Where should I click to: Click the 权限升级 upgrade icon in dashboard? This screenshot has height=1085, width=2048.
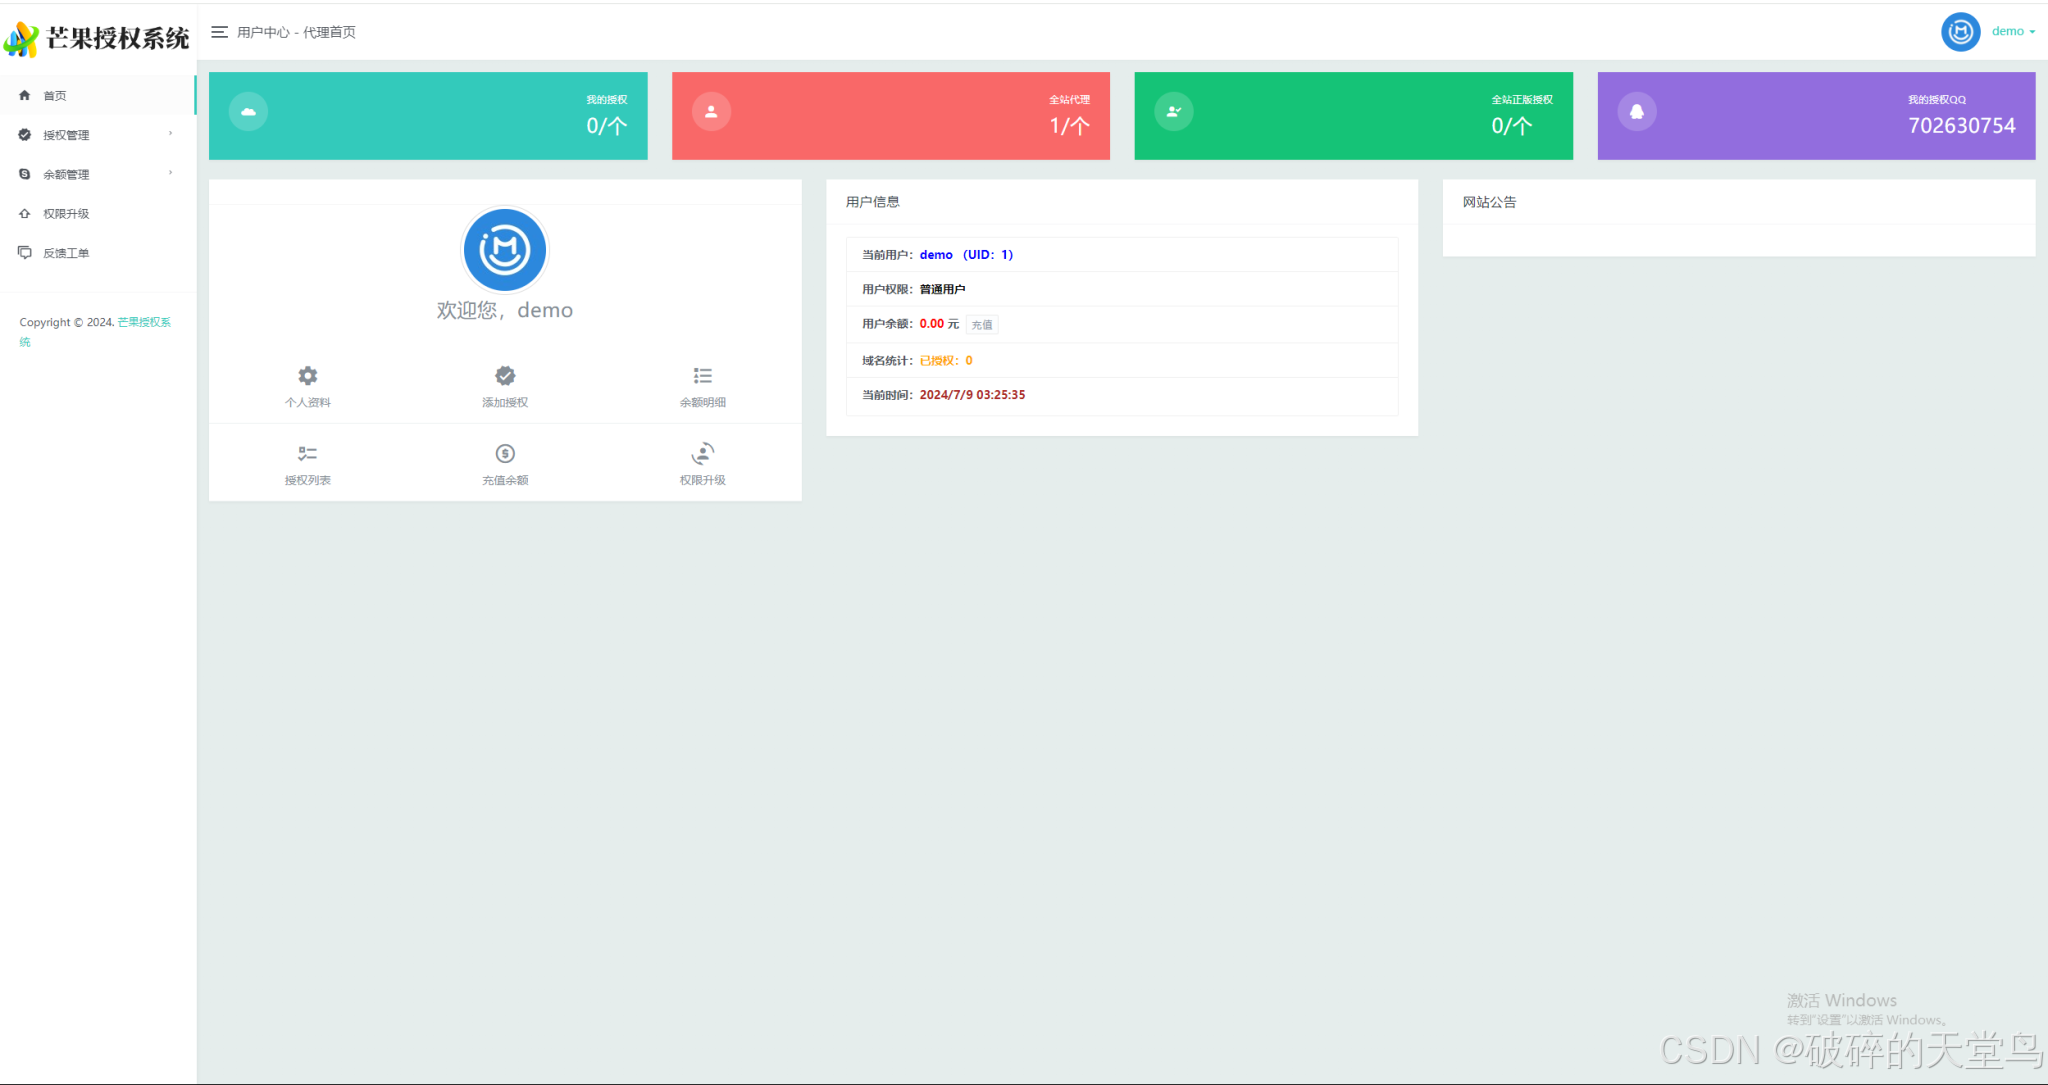click(x=702, y=452)
